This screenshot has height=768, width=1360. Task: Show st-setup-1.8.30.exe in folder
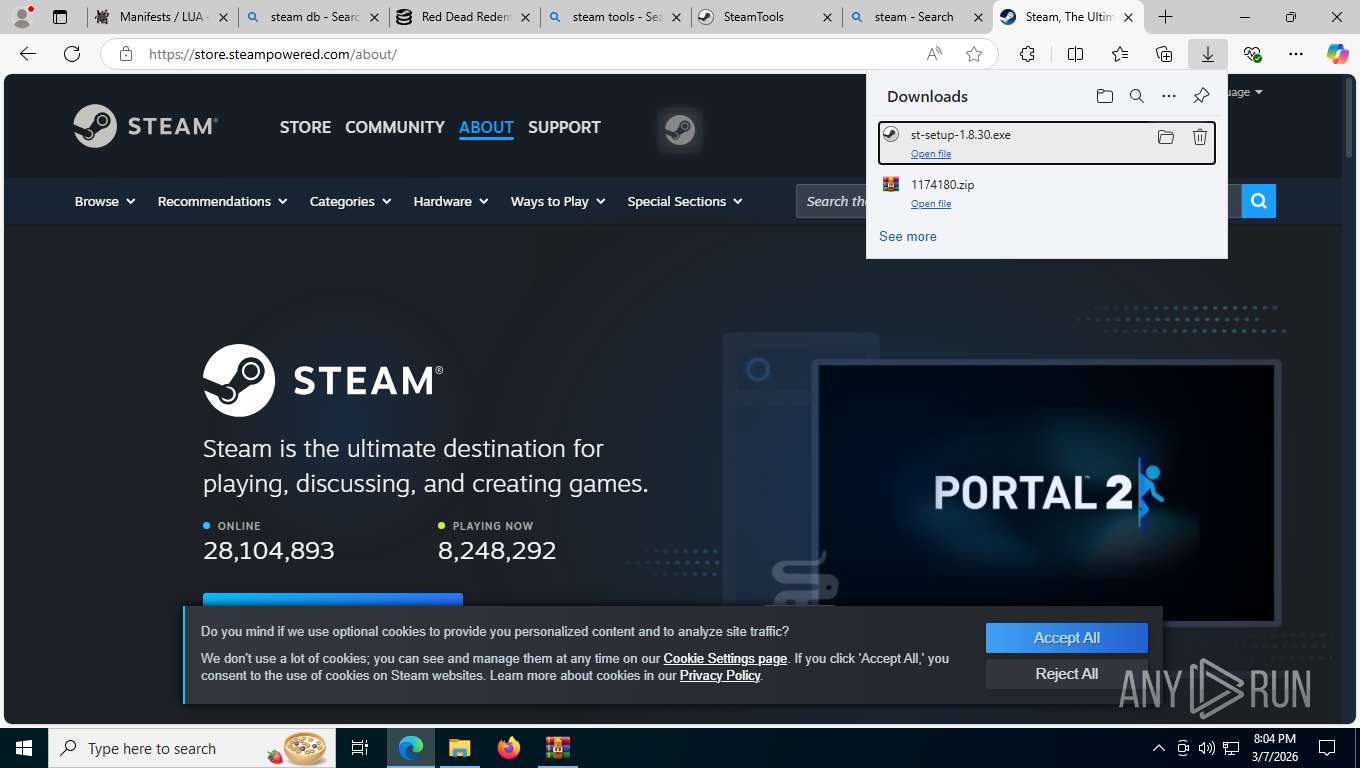1165,137
